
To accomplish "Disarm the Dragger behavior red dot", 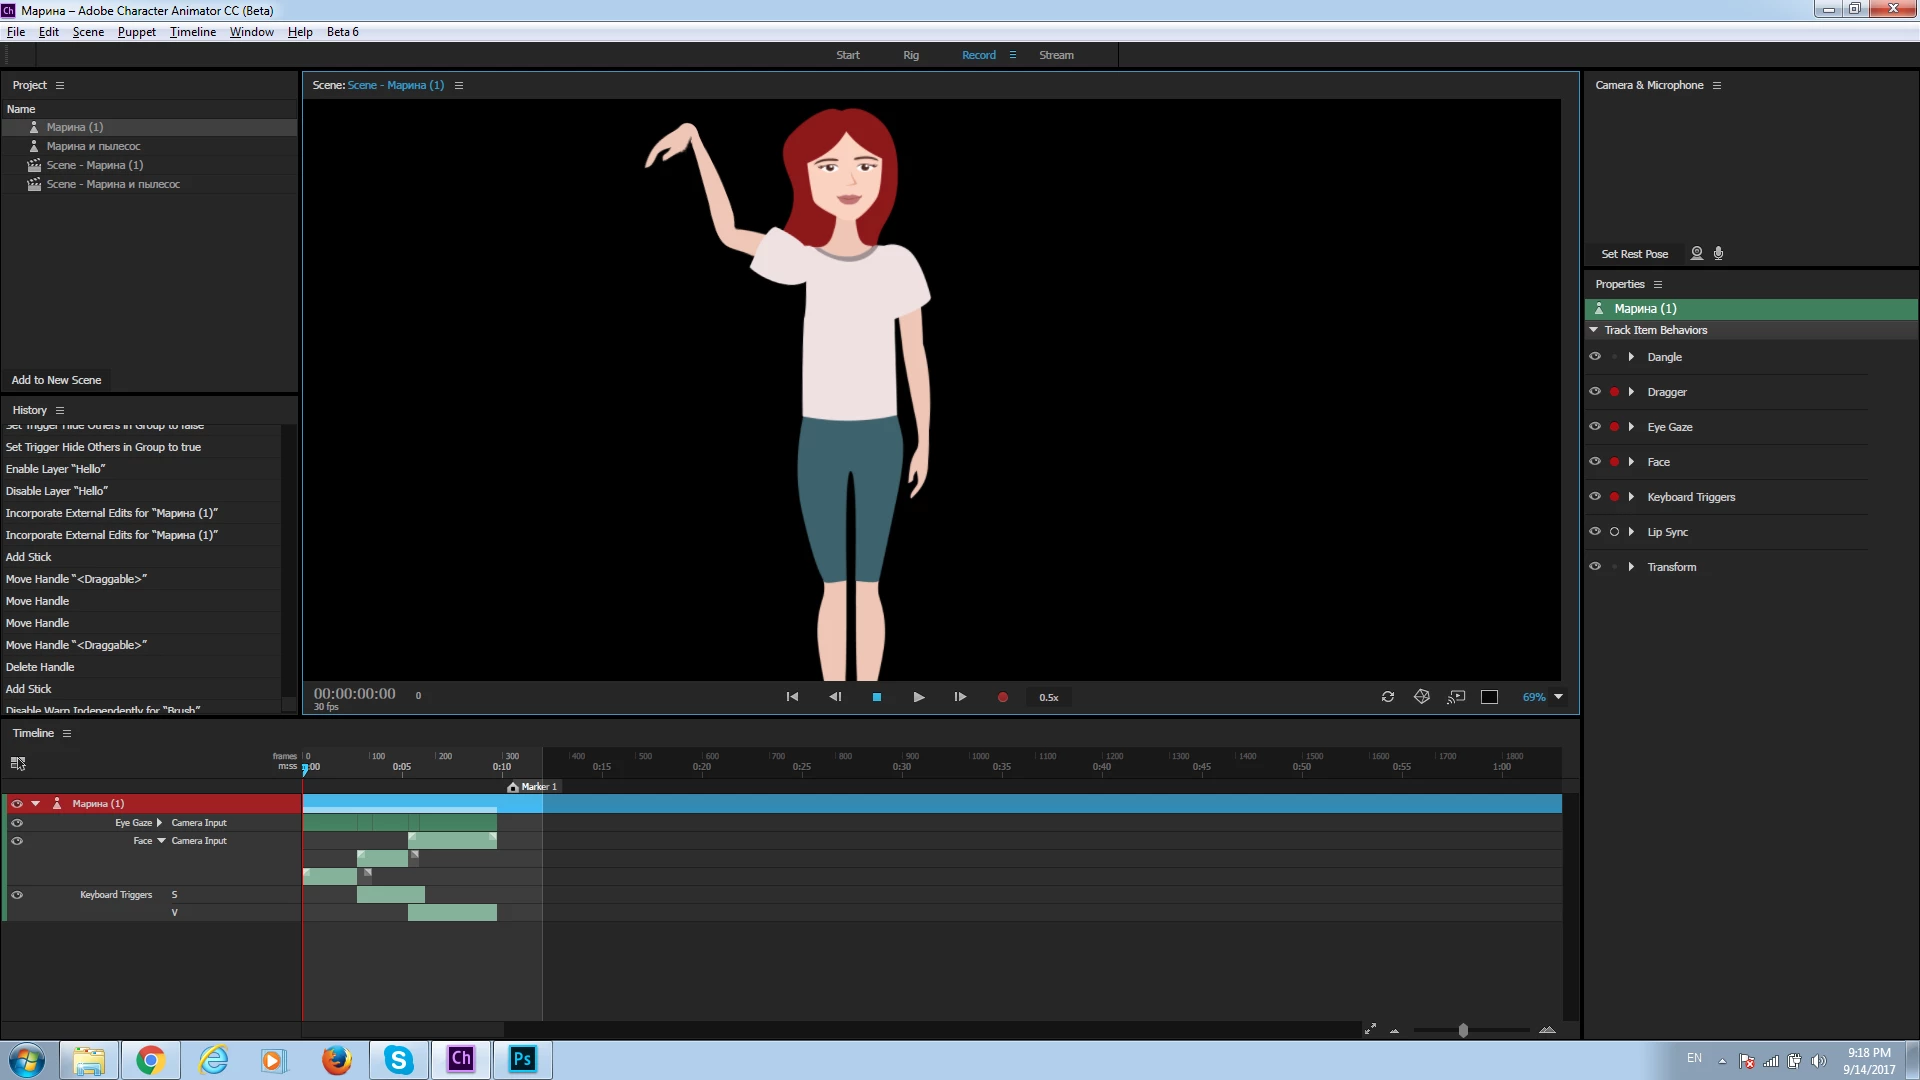I will tap(1614, 392).
